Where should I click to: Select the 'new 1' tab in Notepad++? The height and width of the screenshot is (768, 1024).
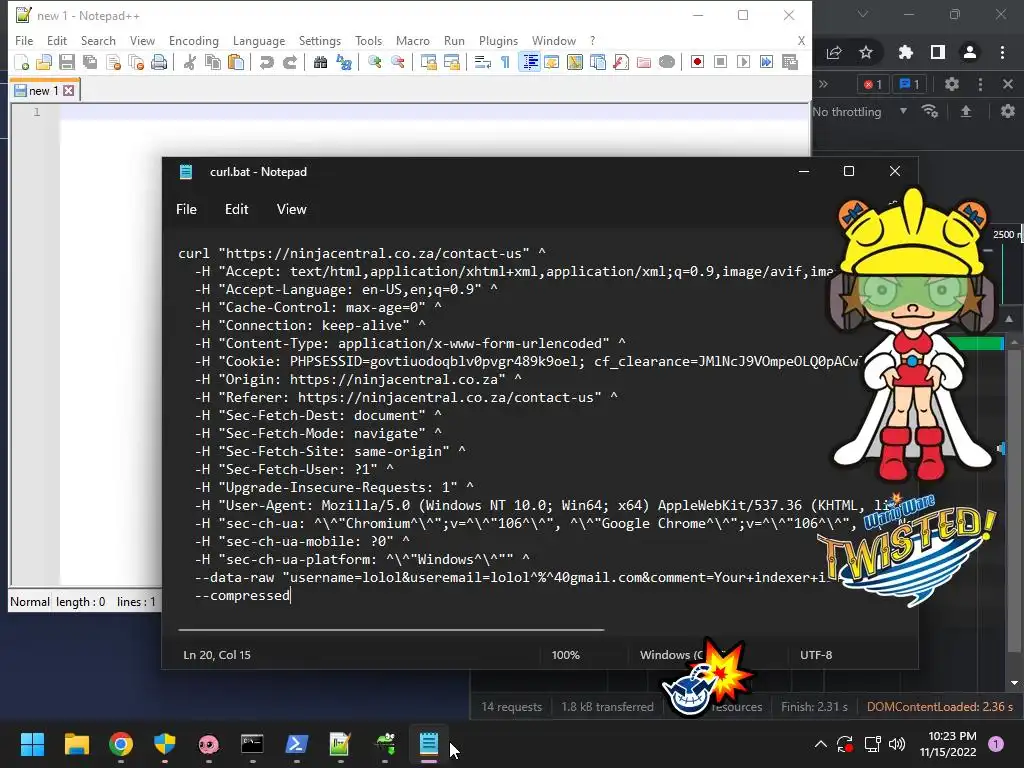click(x=44, y=91)
